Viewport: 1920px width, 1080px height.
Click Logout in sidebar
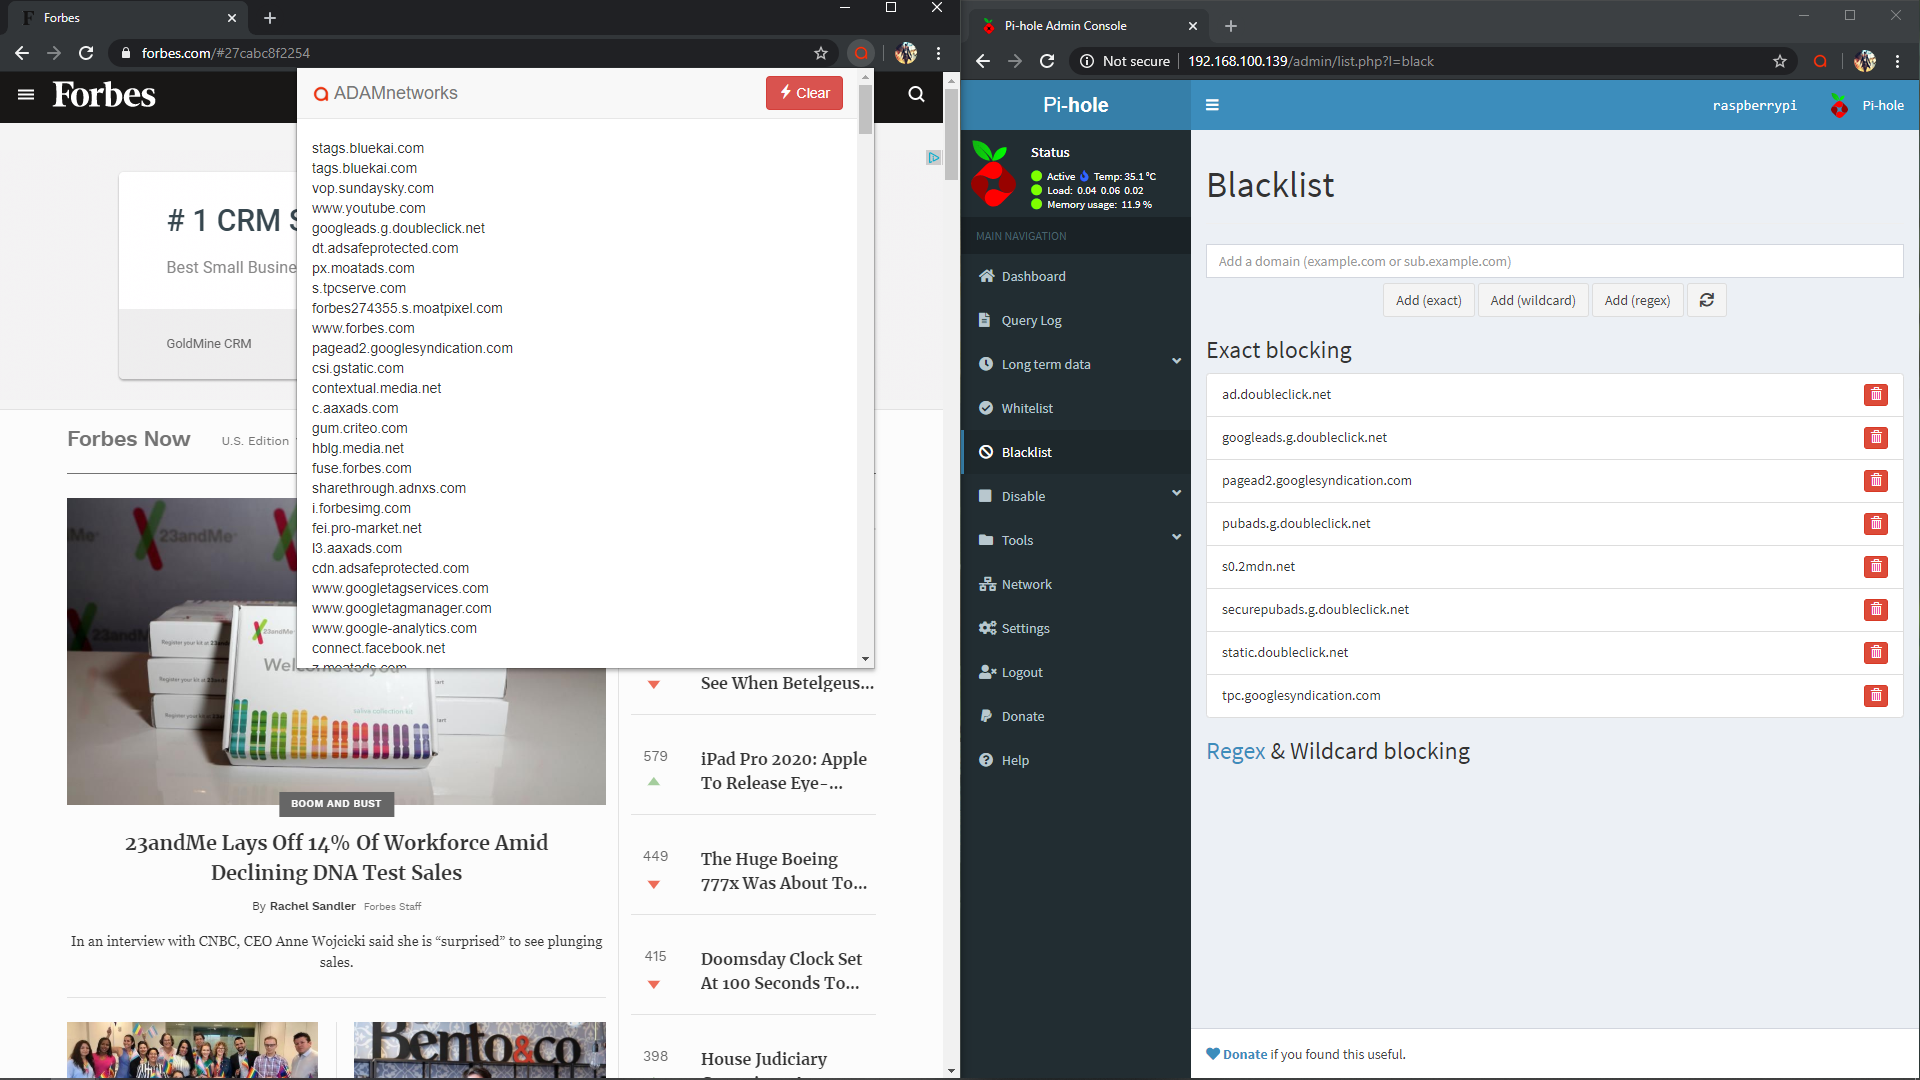pos(1076,672)
